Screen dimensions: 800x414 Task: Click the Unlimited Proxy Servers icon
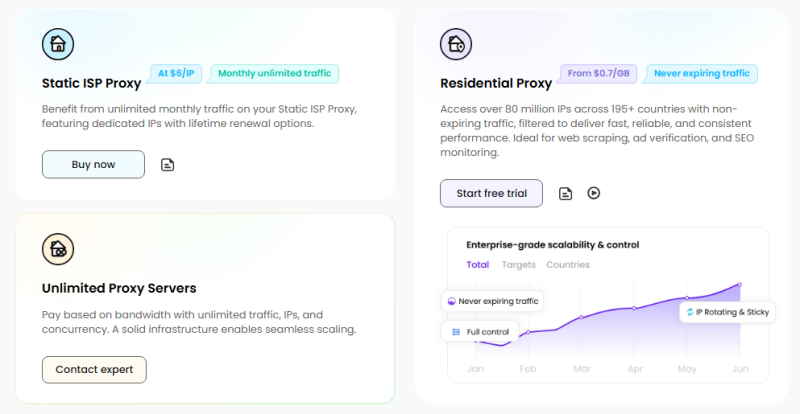point(58,249)
